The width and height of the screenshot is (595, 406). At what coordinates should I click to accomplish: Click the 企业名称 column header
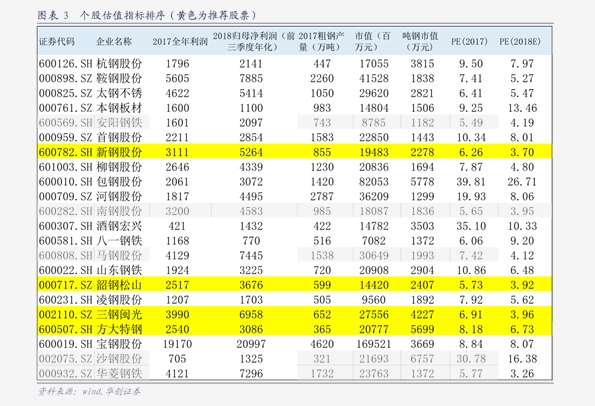tap(114, 41)
